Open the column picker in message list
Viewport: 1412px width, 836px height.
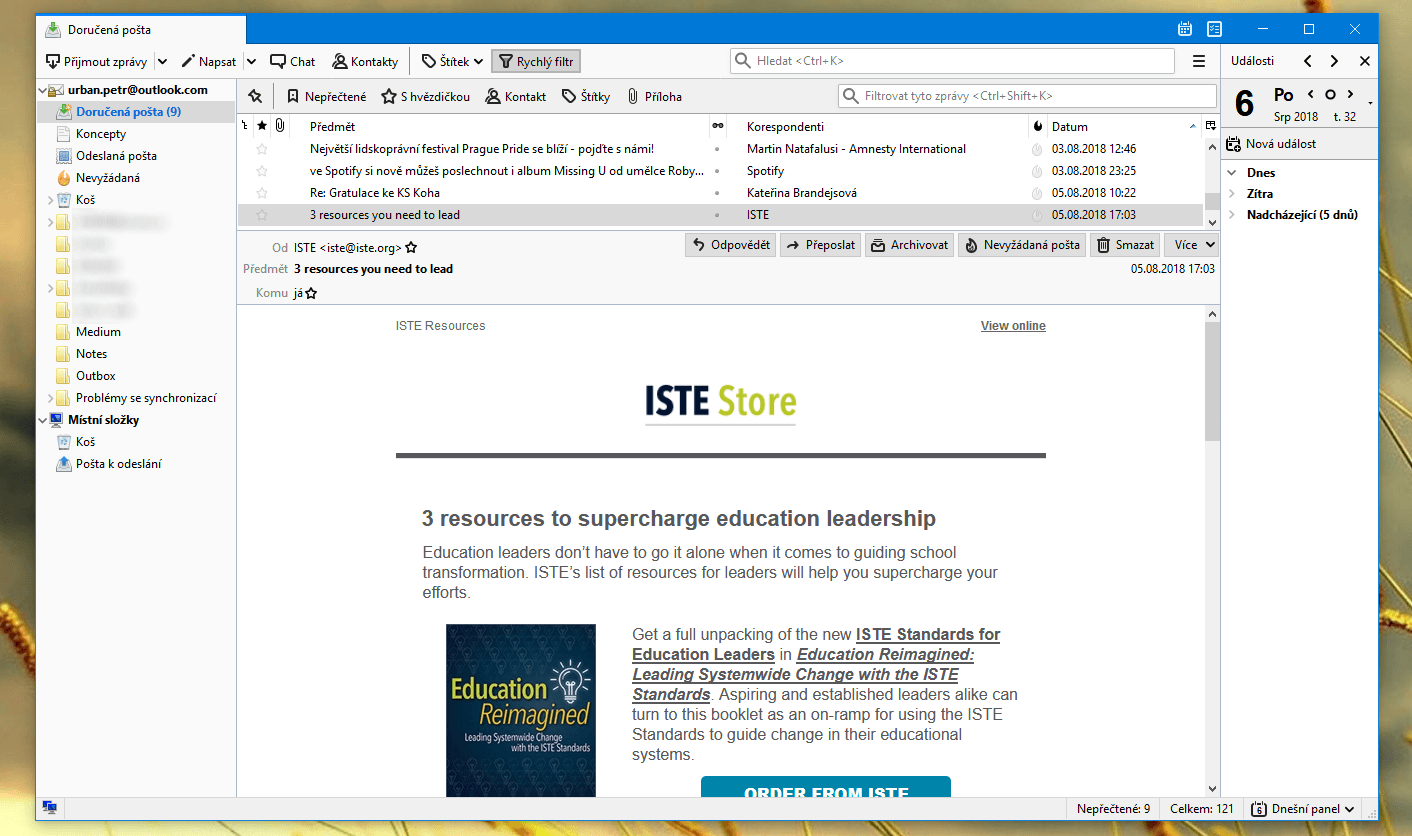point(1211,126)
